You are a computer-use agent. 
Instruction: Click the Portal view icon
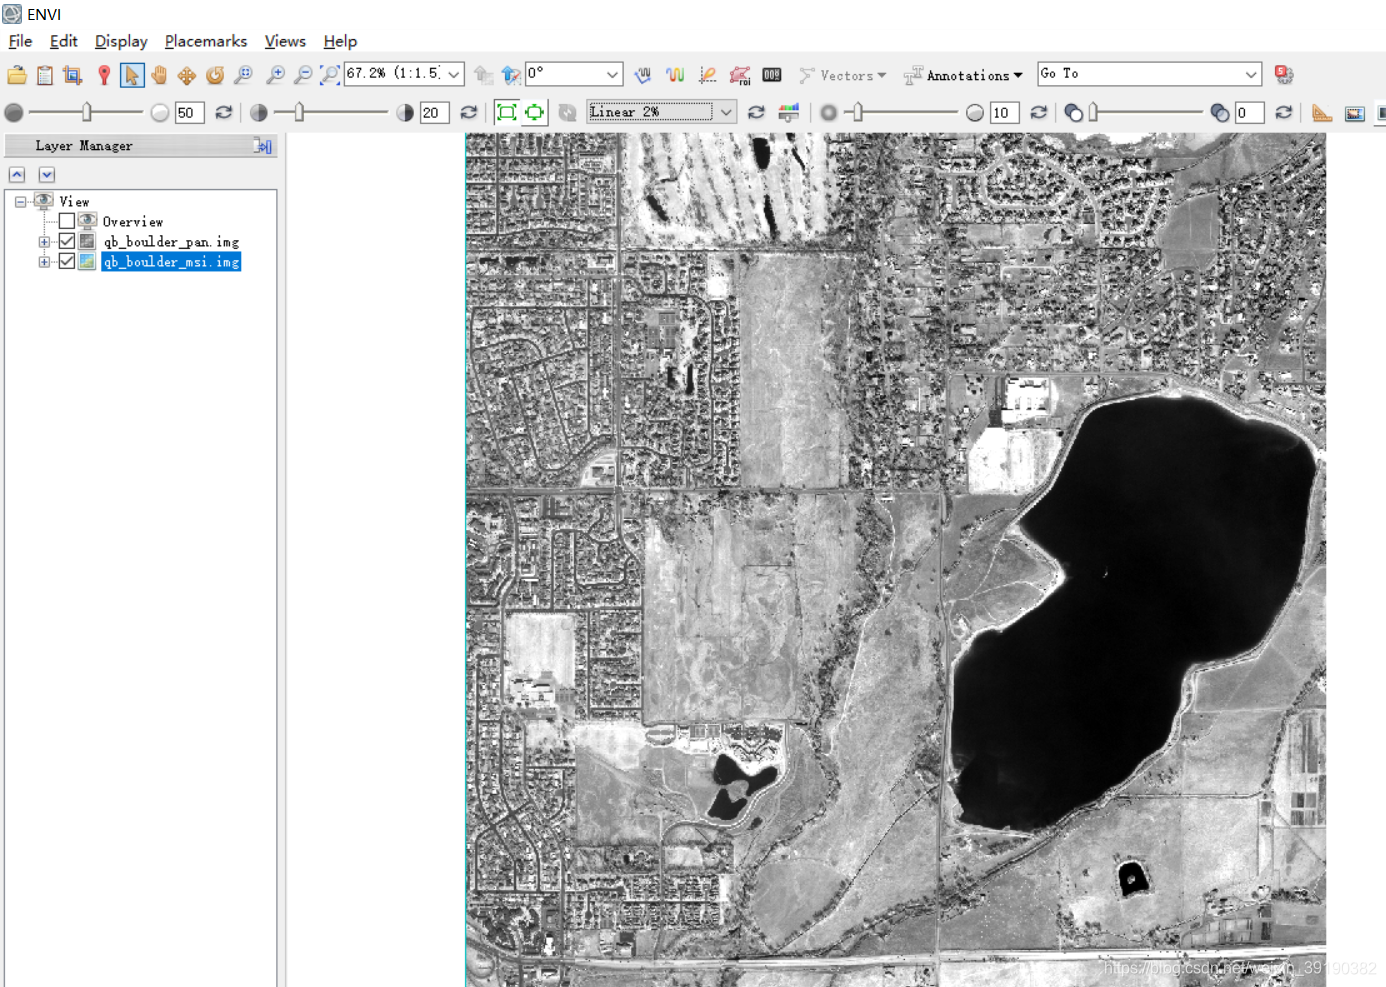coord(1354,112)
